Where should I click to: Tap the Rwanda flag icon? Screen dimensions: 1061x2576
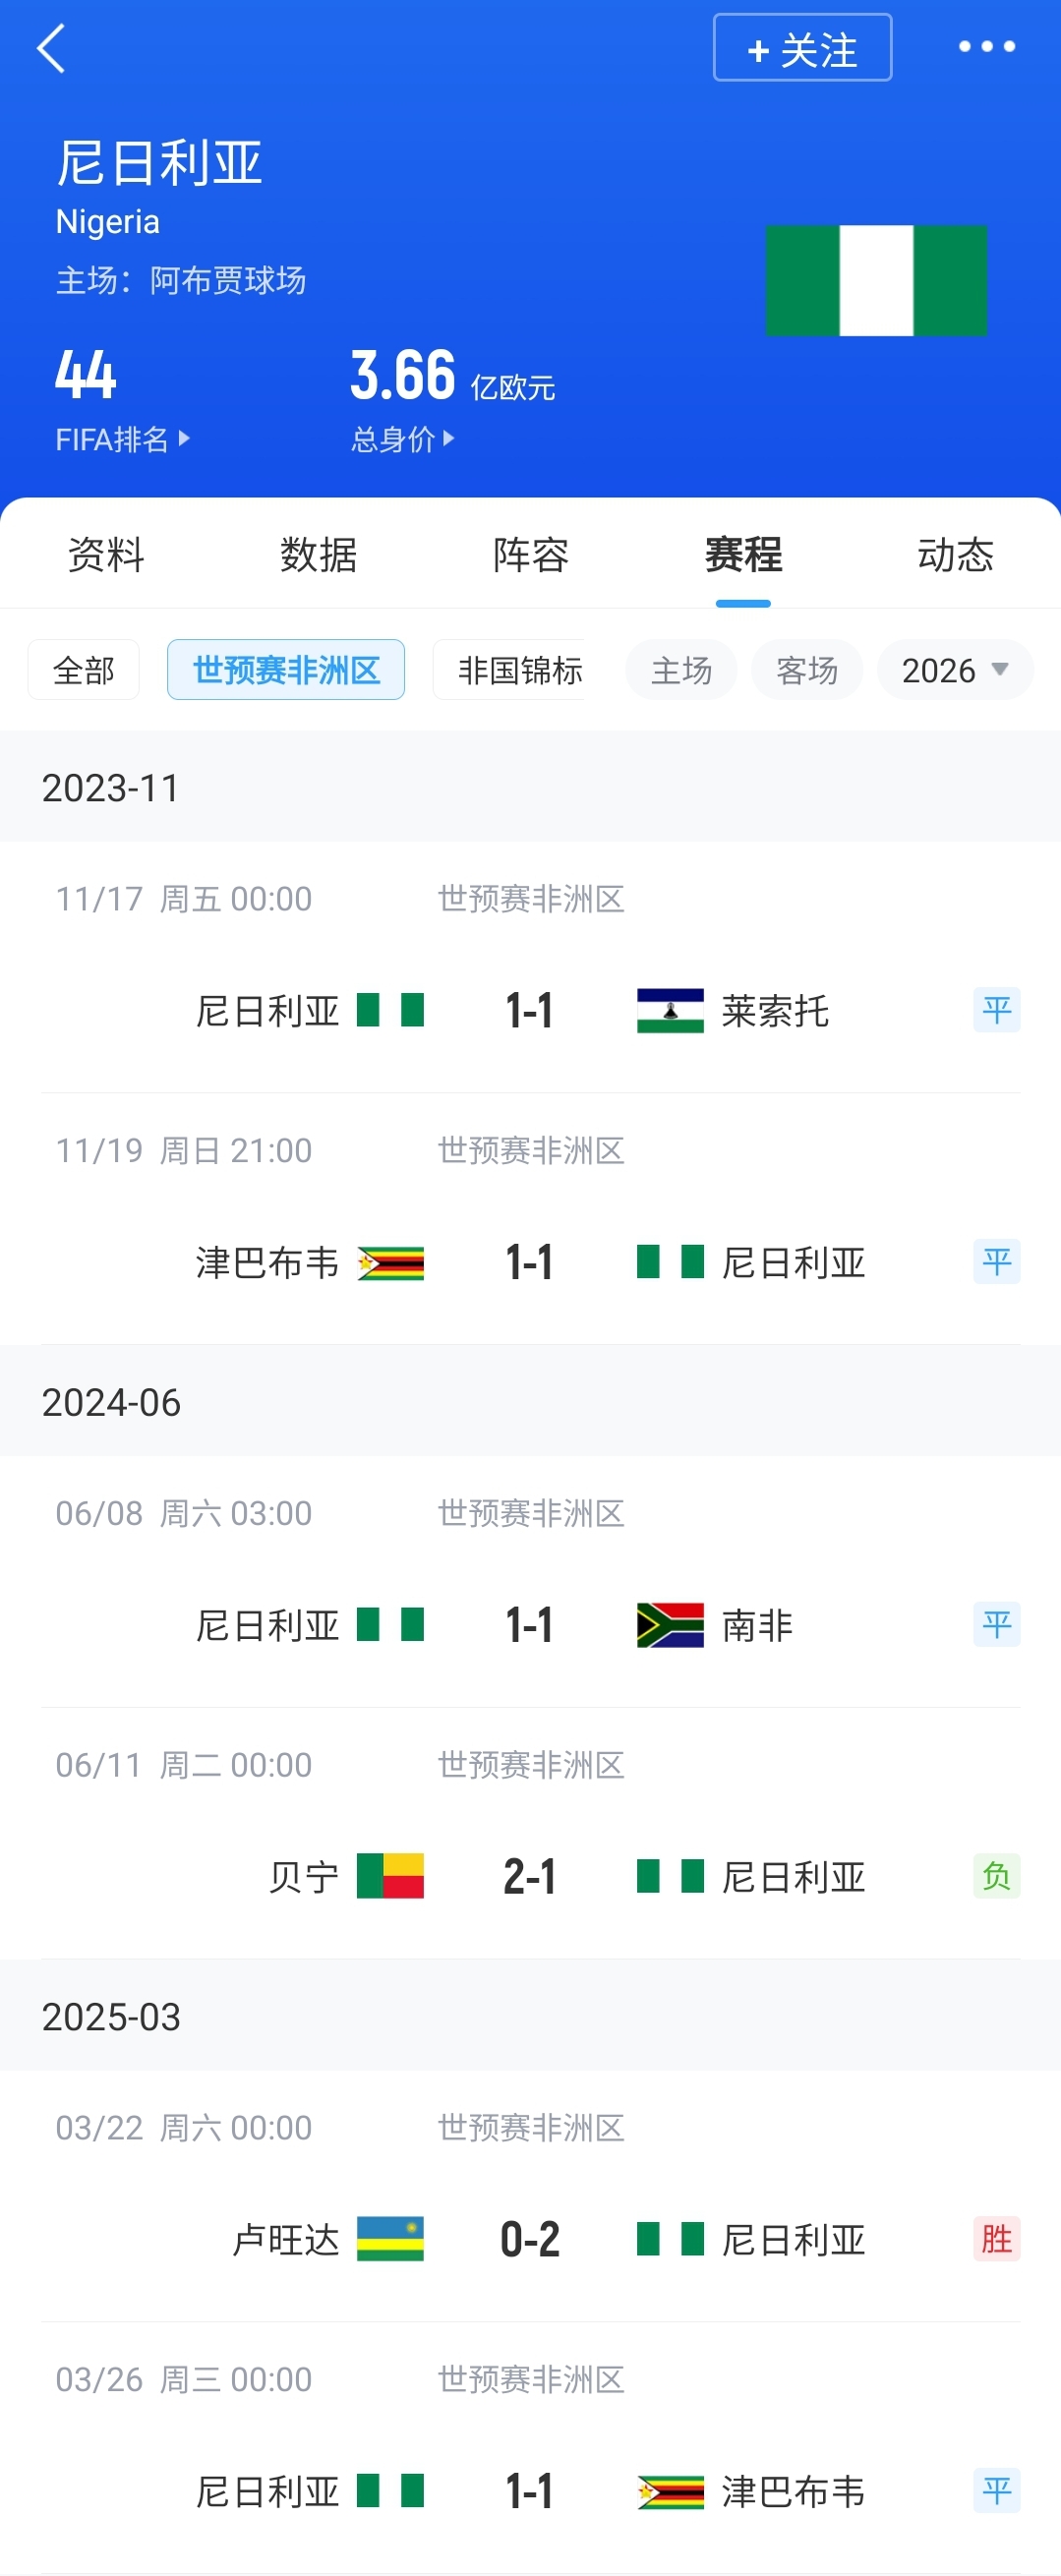pos(390,2239)
